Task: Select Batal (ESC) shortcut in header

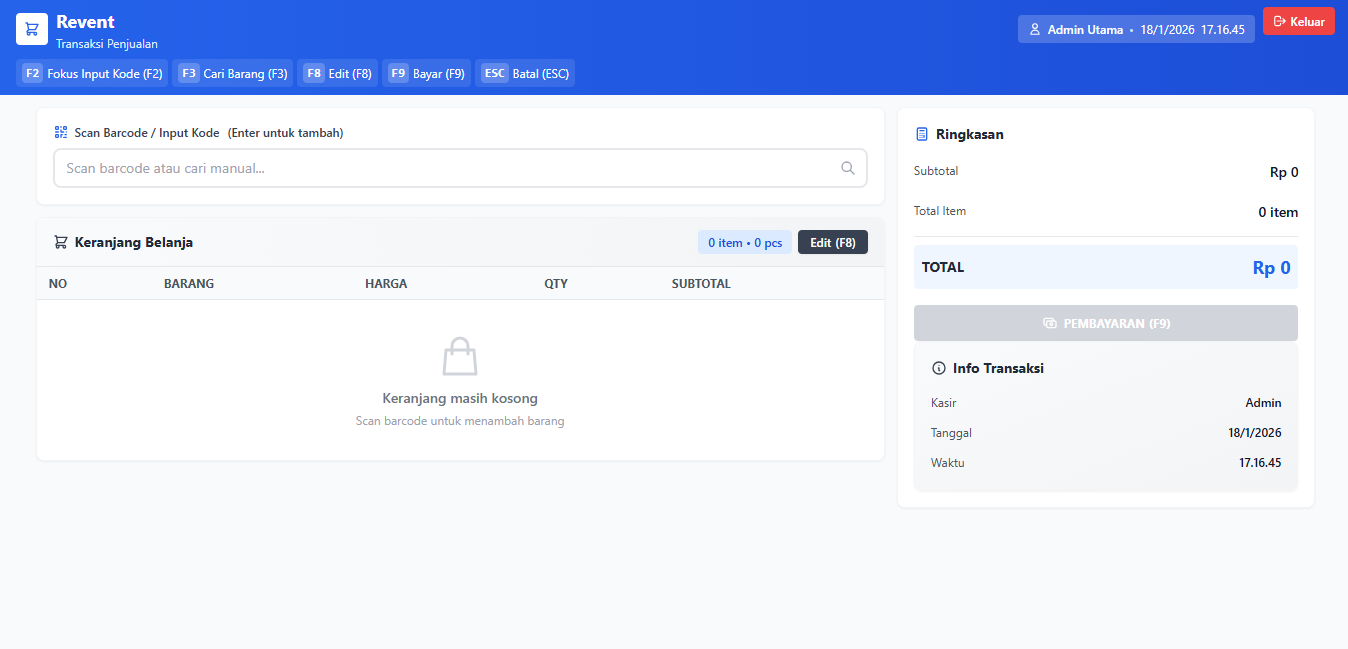Action: click(x=525, y=73)
